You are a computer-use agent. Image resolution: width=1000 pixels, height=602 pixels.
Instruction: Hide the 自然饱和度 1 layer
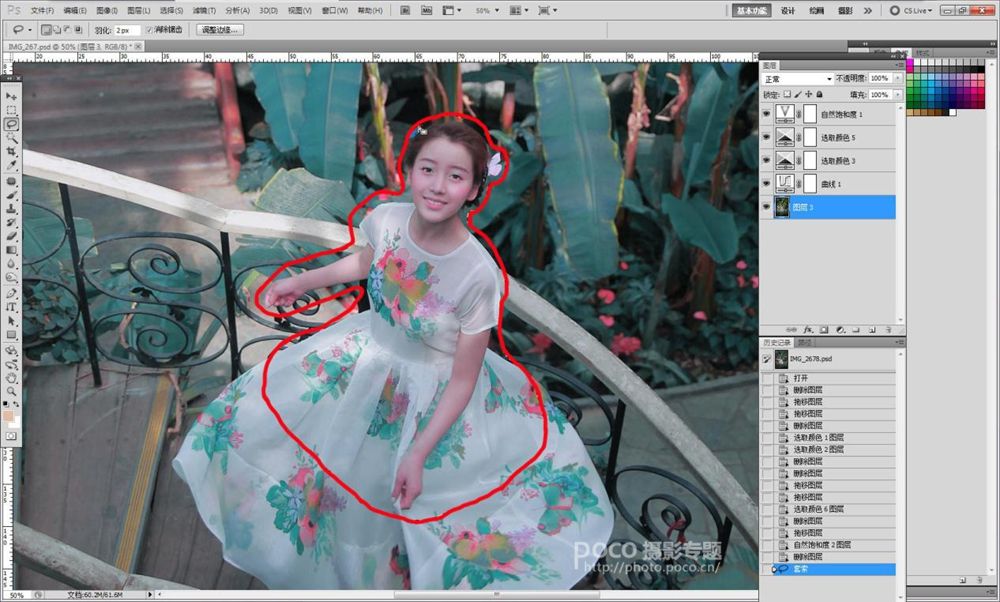767,114
